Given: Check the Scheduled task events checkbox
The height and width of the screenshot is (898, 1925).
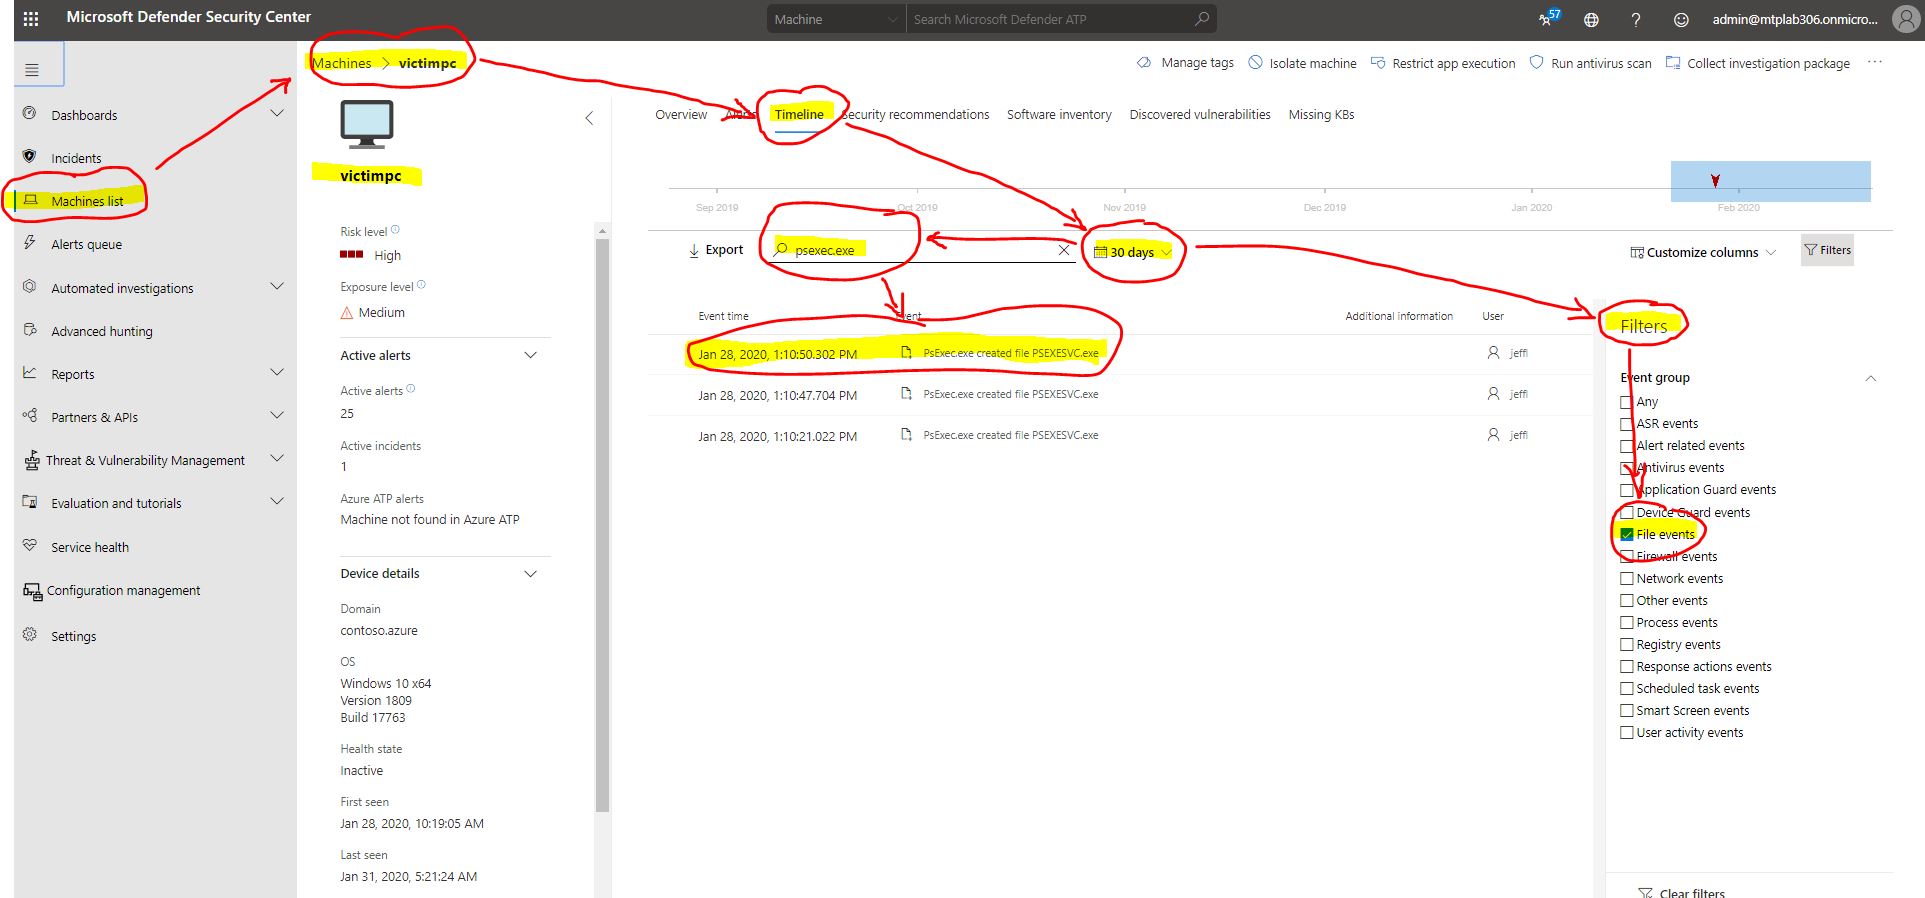Looking at the screenshot, I should coord(1626,688).
